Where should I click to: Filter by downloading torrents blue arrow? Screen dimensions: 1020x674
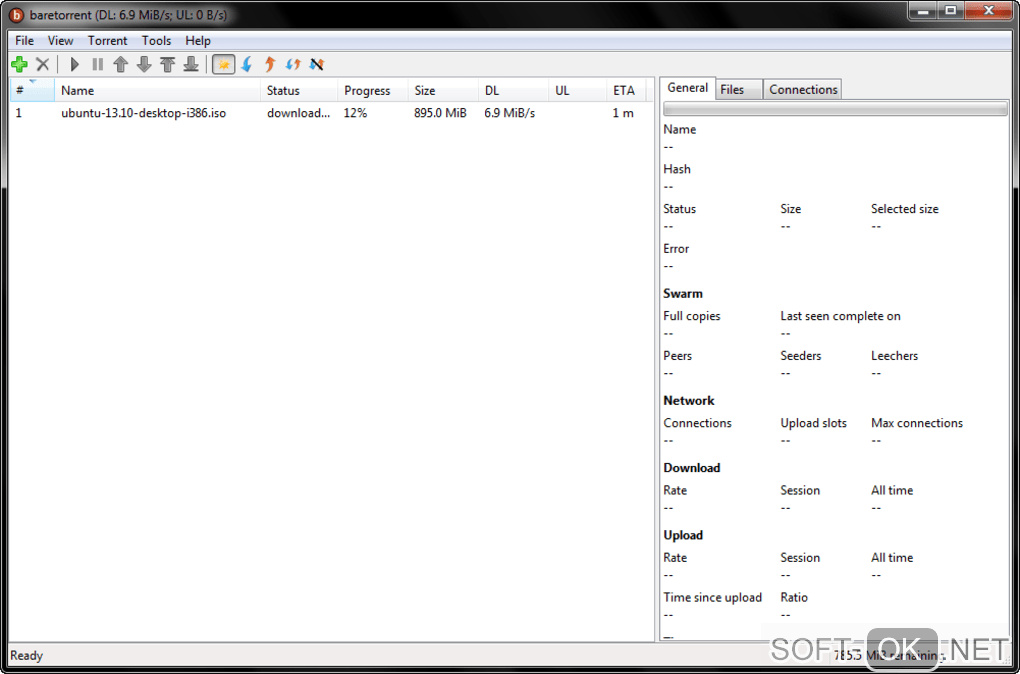click(x=247, y=64)
